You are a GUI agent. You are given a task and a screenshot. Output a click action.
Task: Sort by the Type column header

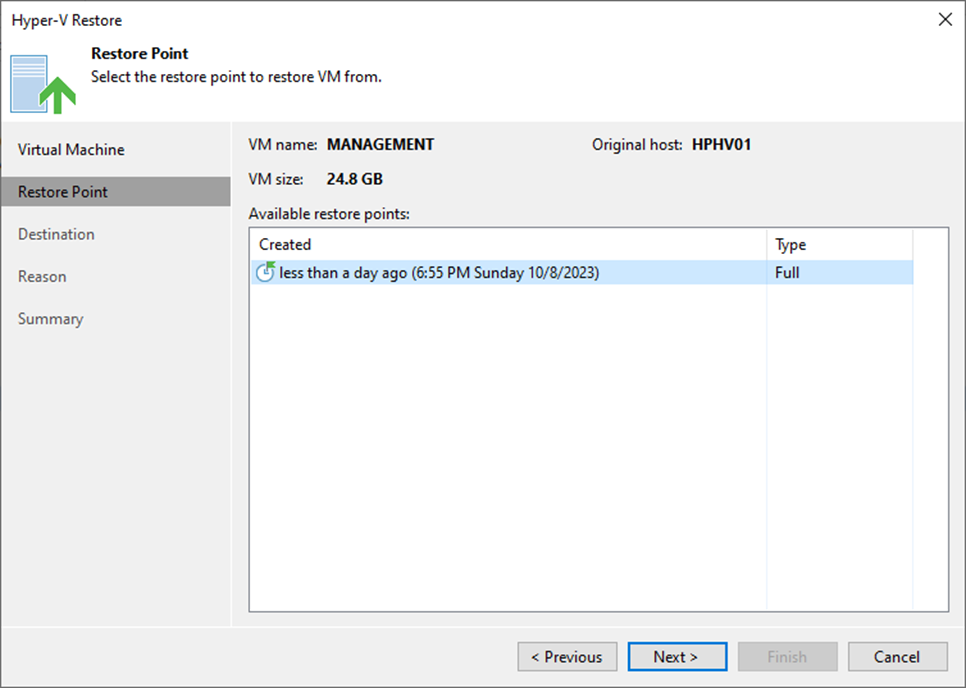tap(840, 245)
